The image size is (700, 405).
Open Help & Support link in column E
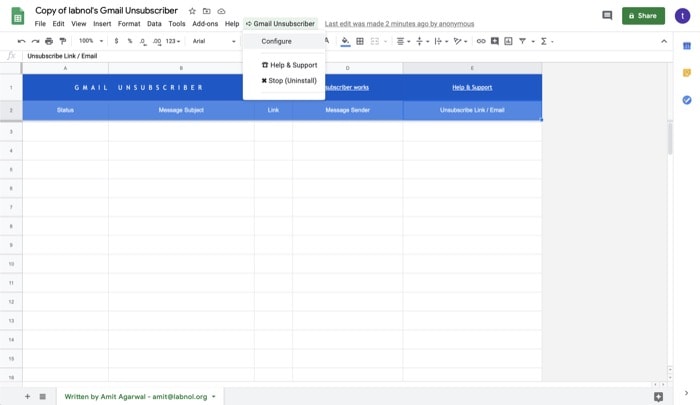(472, 88)
